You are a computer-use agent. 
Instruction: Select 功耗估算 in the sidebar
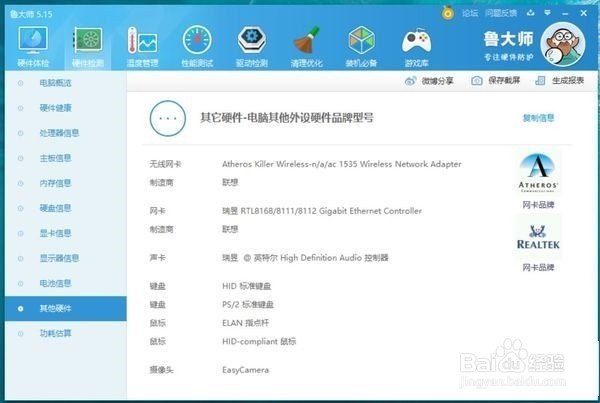point(66,334)
